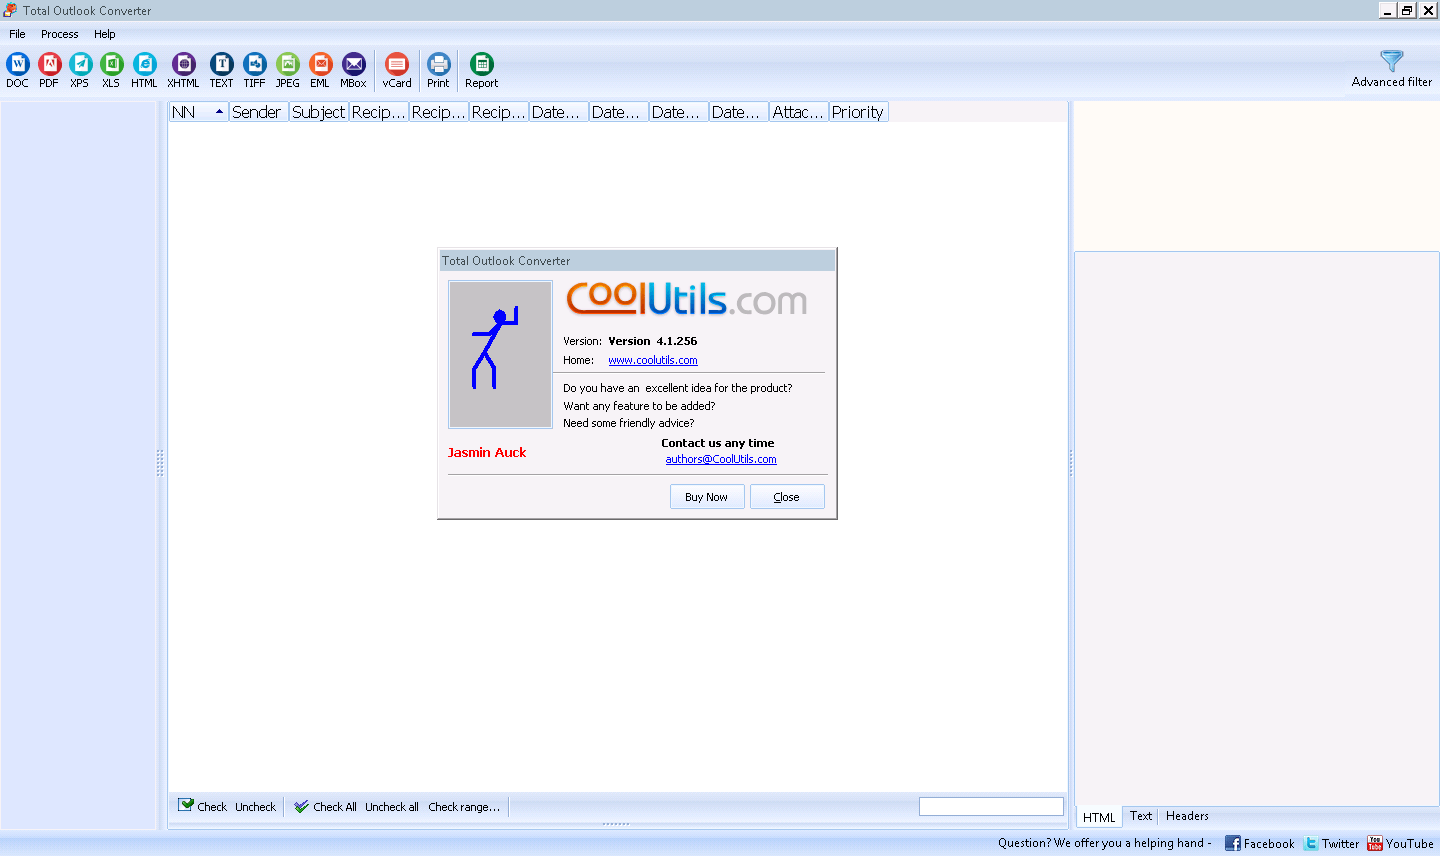The image size is (1440, 856).
Task: Select the XLS conversion icon
Action: click(x=111, y=68)
